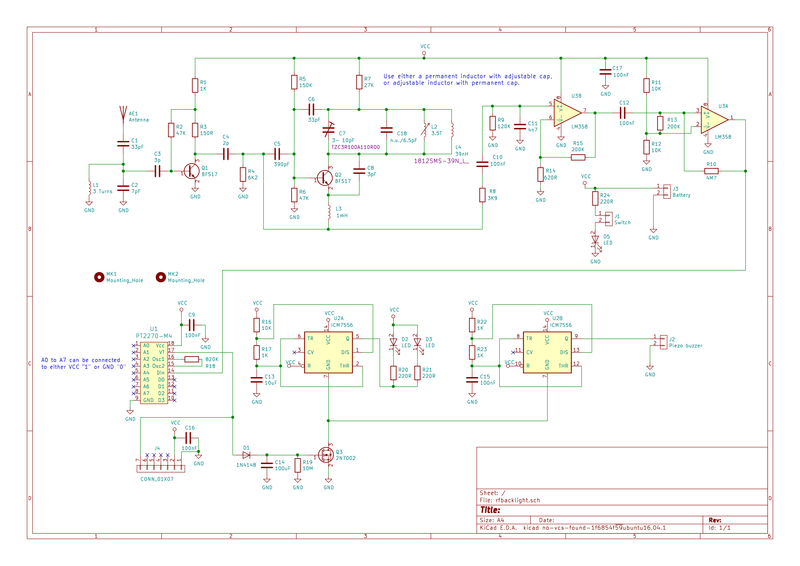
Task: Select transistor Q1 BFS17
Action: pyautogui.click(x=192, y=171)
